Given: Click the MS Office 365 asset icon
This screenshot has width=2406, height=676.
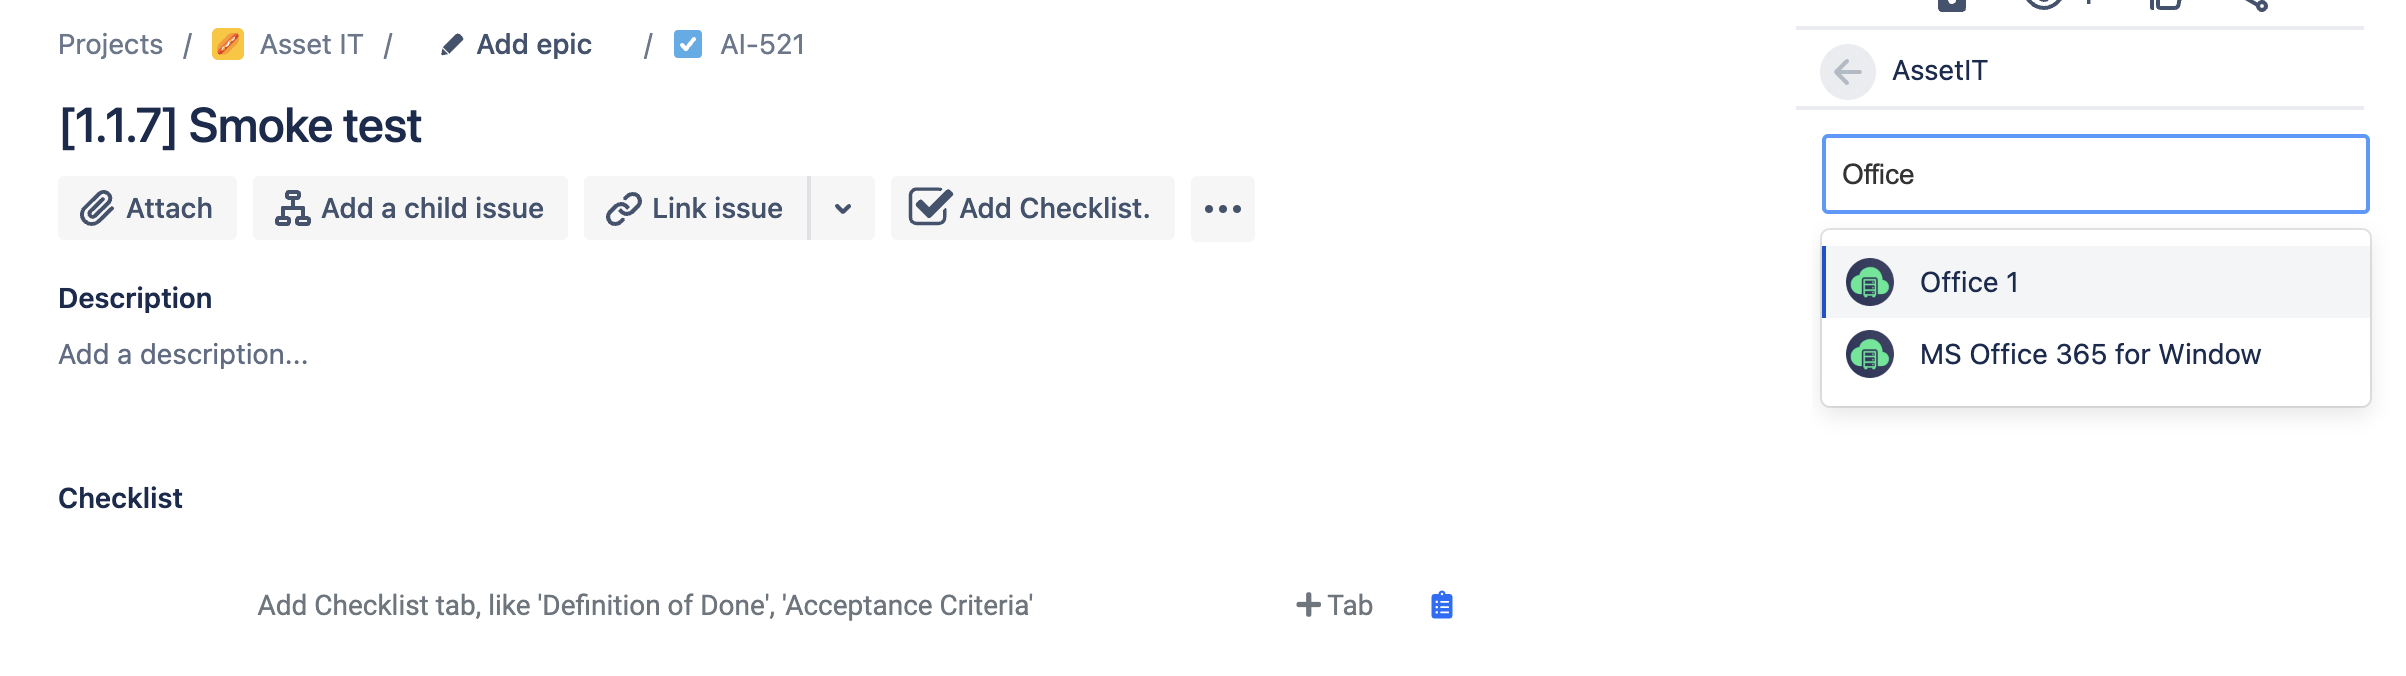Looking at the screenshot, I should pyautogui.click(x=1869, y=354).
